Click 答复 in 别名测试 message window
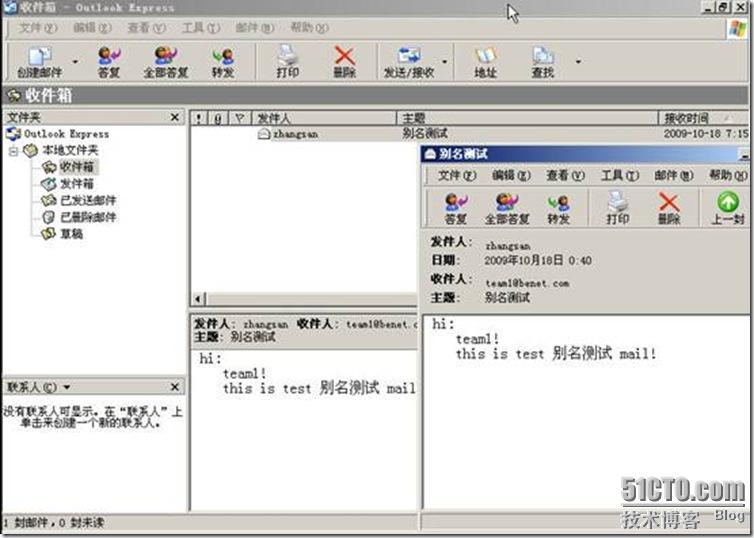754x538 pixels. click(456, 209)
